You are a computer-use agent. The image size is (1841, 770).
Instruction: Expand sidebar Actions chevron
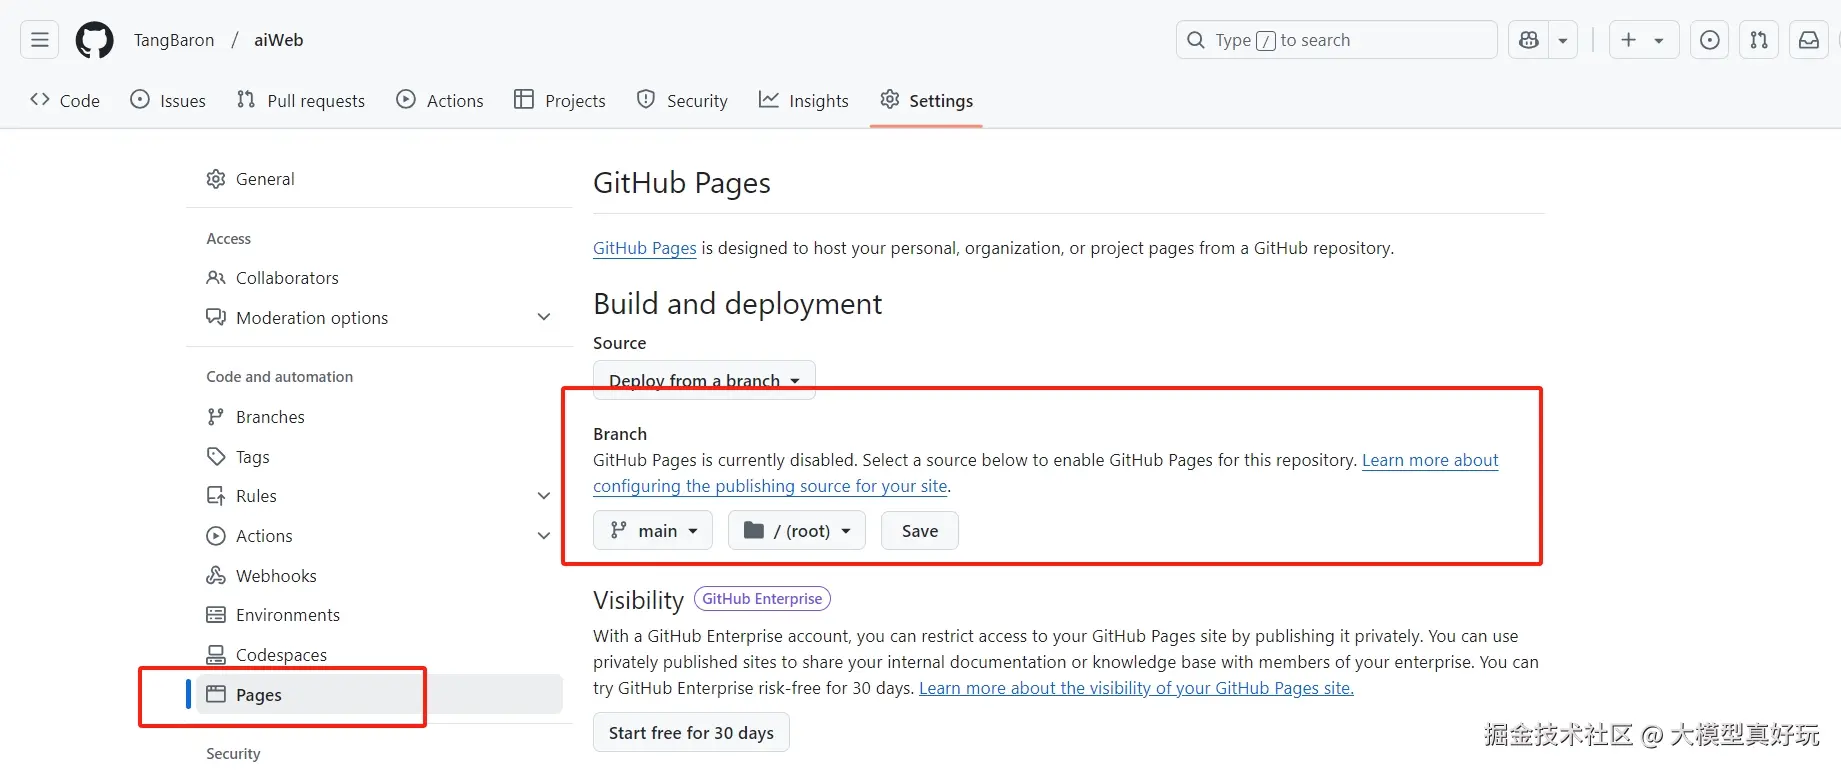click(x=544, y=536)
